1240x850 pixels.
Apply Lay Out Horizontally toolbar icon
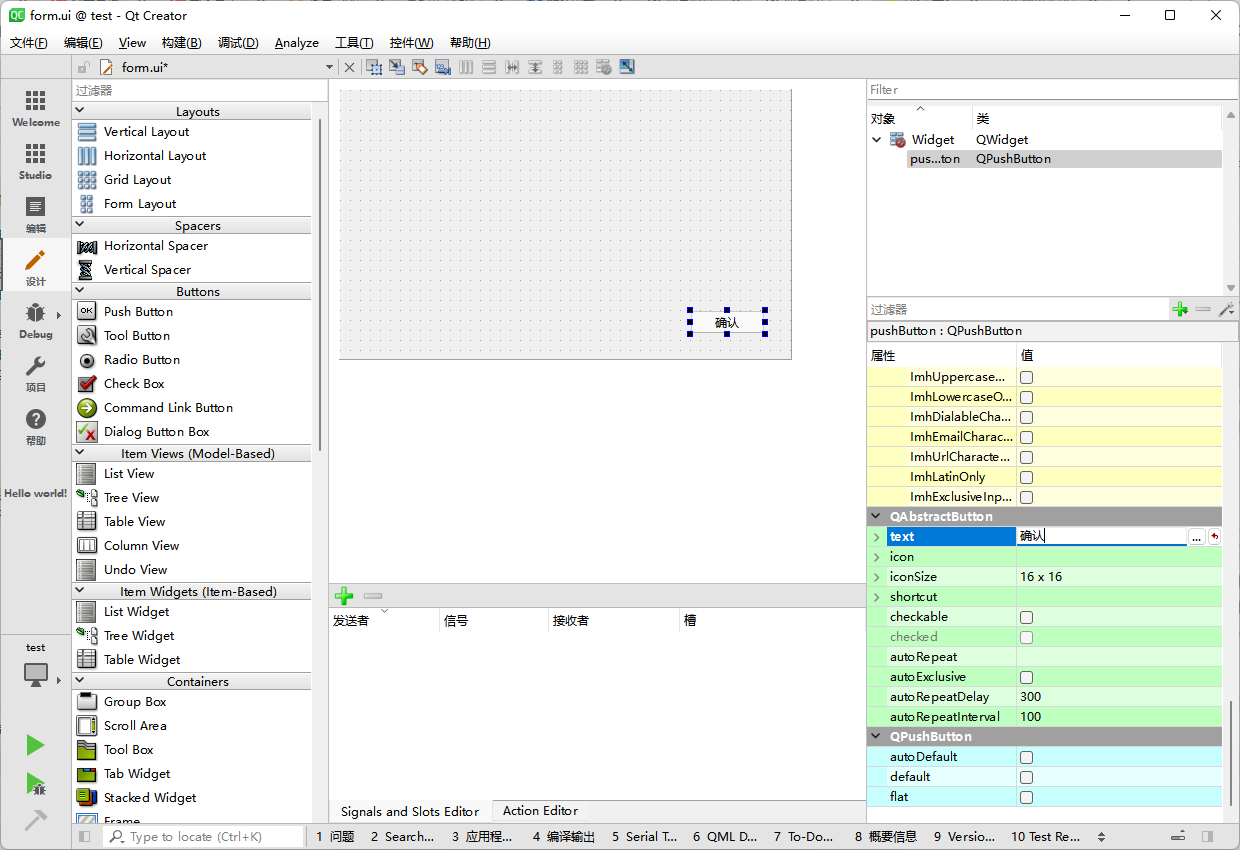click(x=466, y=67)
